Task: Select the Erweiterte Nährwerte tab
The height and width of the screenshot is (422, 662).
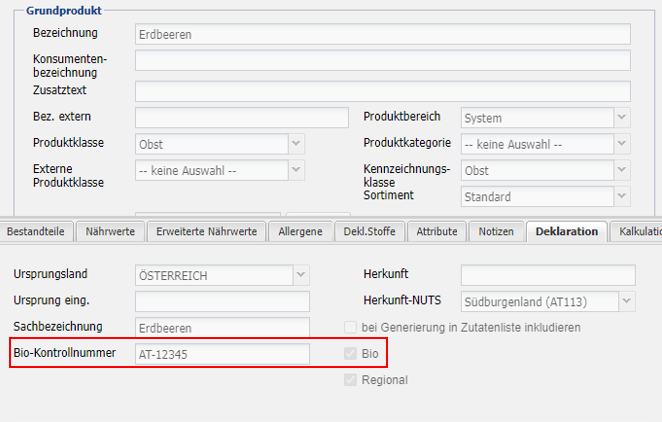Action: 207,231
